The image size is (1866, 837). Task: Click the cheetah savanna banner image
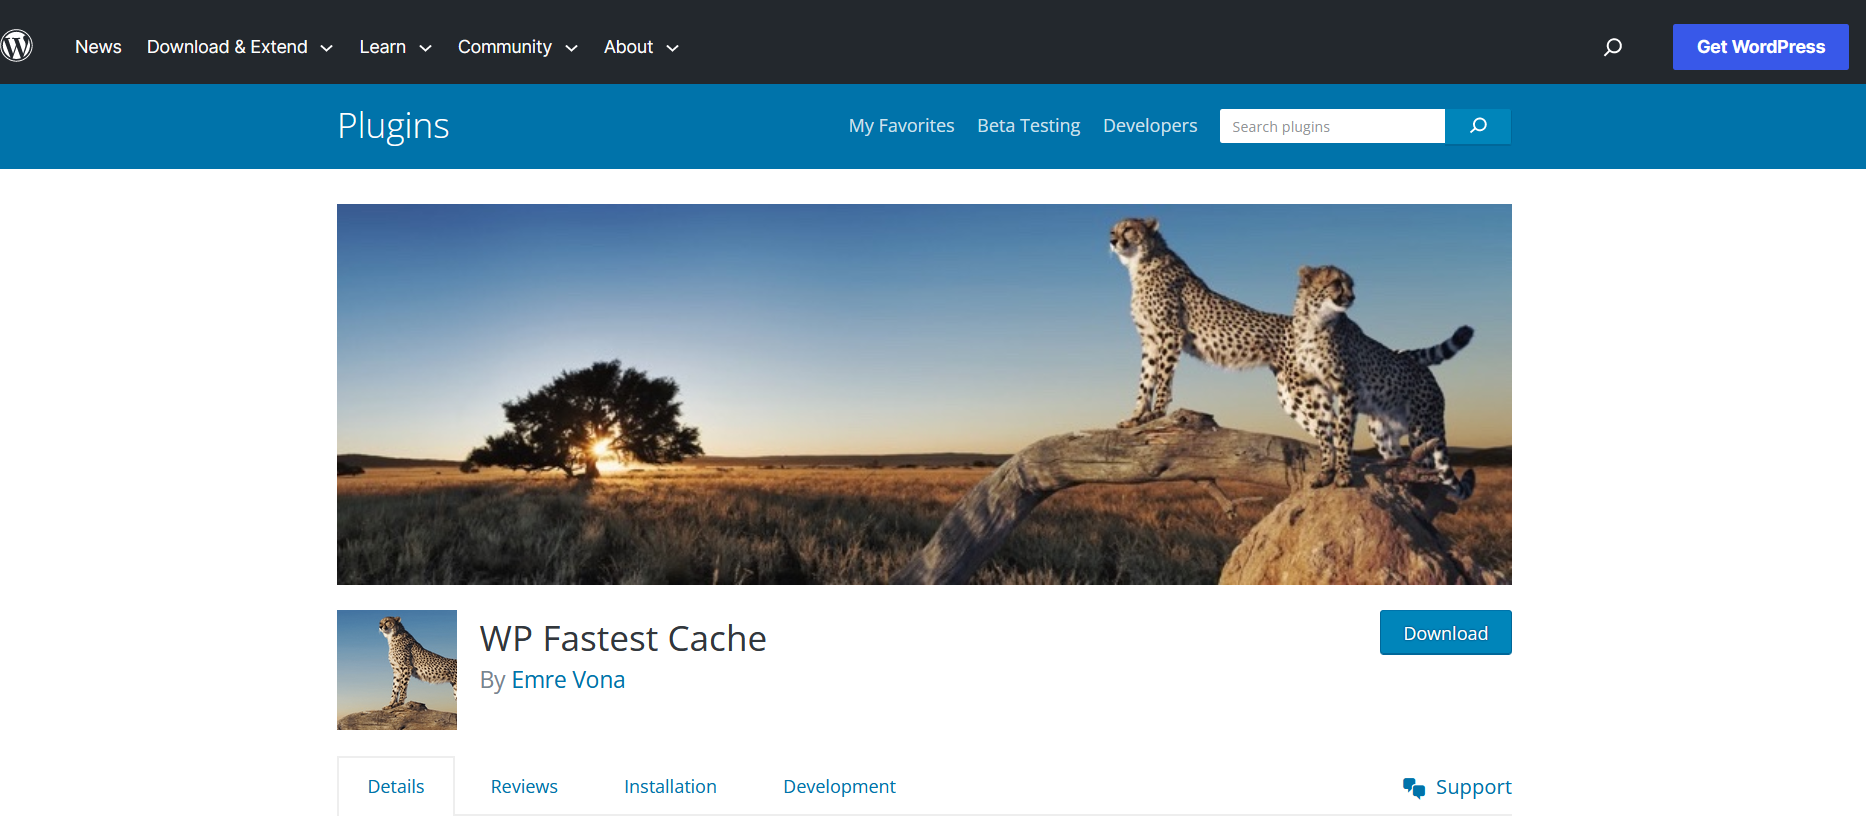tap(924, 394)
